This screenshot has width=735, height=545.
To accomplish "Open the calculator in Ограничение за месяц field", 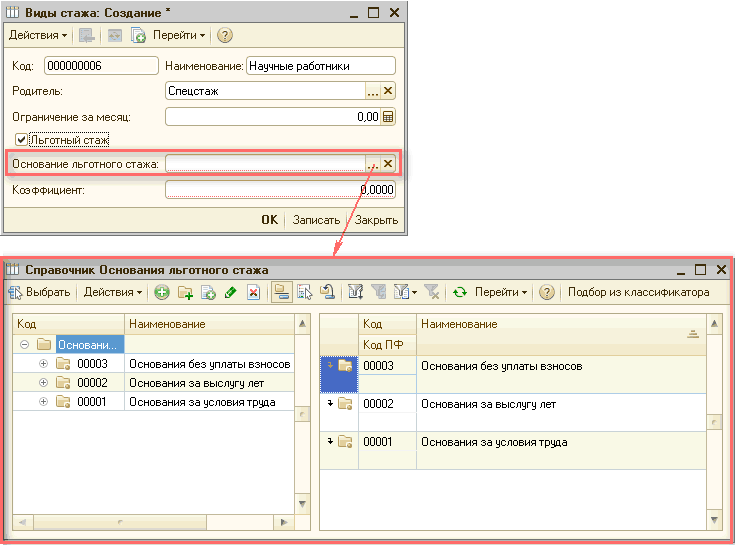I will click(388, 116).
